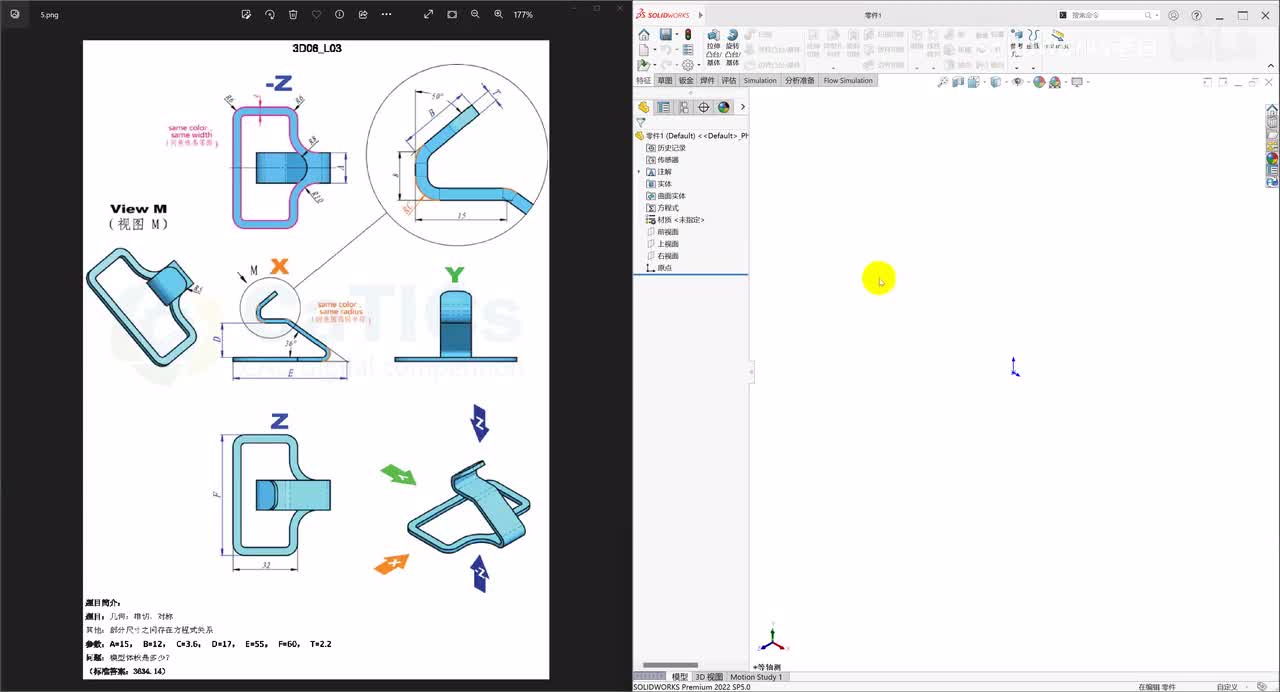Screen dimensions: 1280x692
Task: Open the FeatureManager design tree tab
Action: [643, 107]
